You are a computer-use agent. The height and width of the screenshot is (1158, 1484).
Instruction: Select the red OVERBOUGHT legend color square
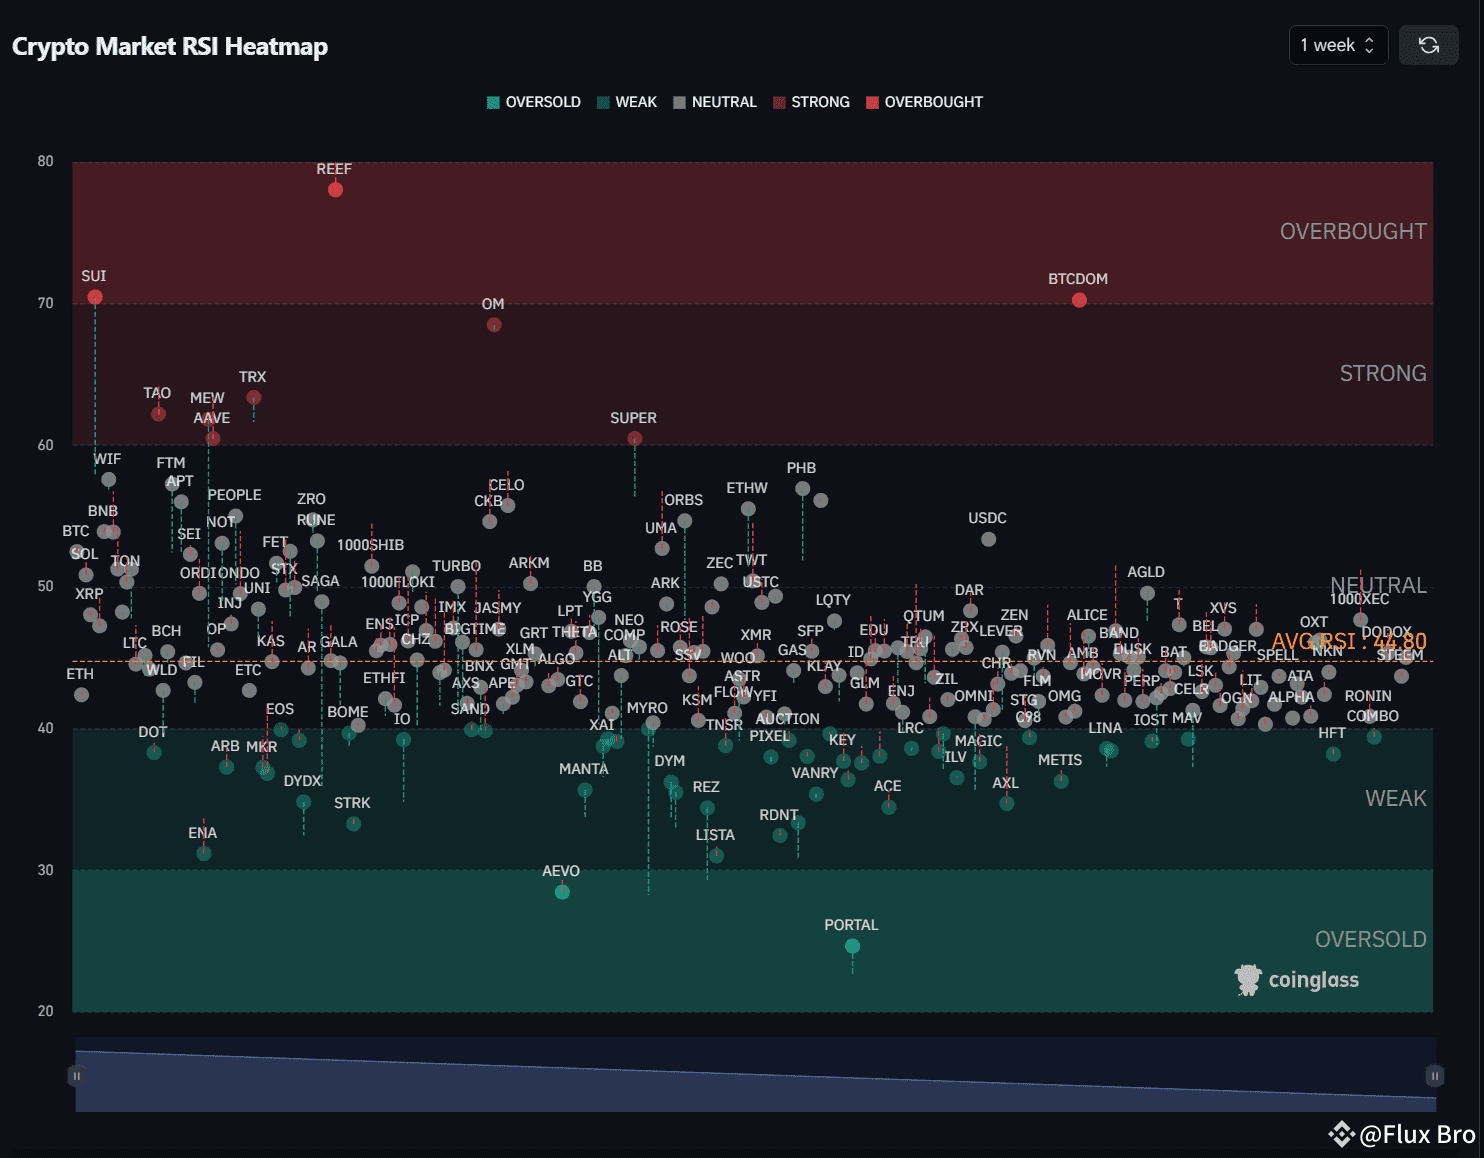[871, 101]
